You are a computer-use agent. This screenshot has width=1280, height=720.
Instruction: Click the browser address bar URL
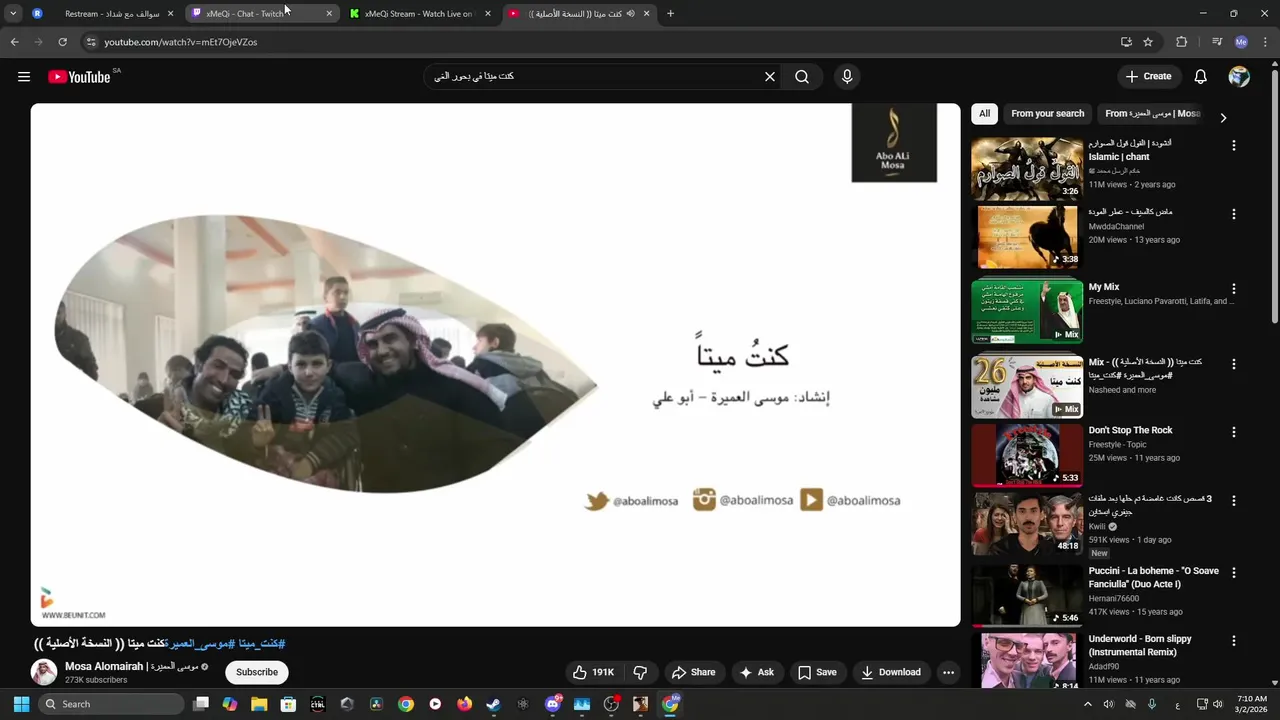(181, 42)
